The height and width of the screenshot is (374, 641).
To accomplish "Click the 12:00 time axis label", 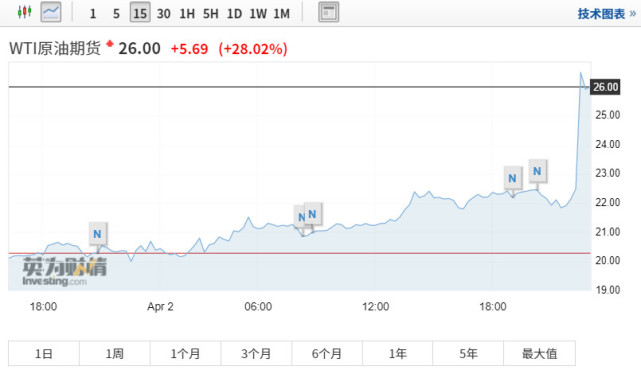I will click(376, 307).
